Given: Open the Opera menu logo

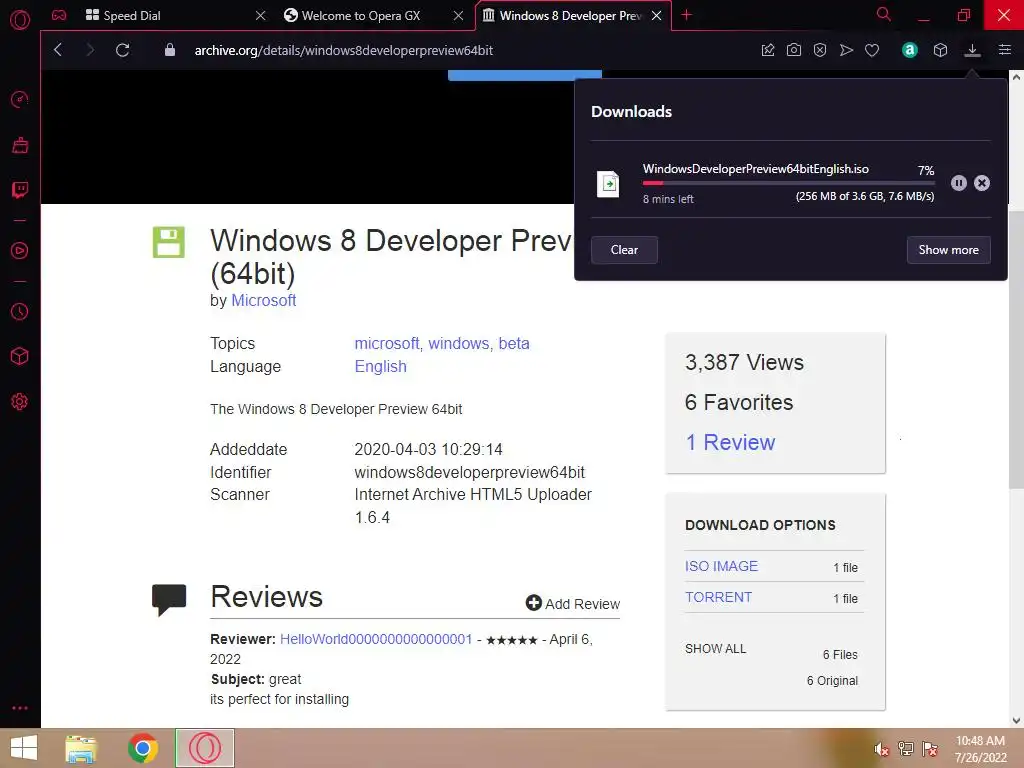Looking at the screenshot, I should (x=20, y=20).
